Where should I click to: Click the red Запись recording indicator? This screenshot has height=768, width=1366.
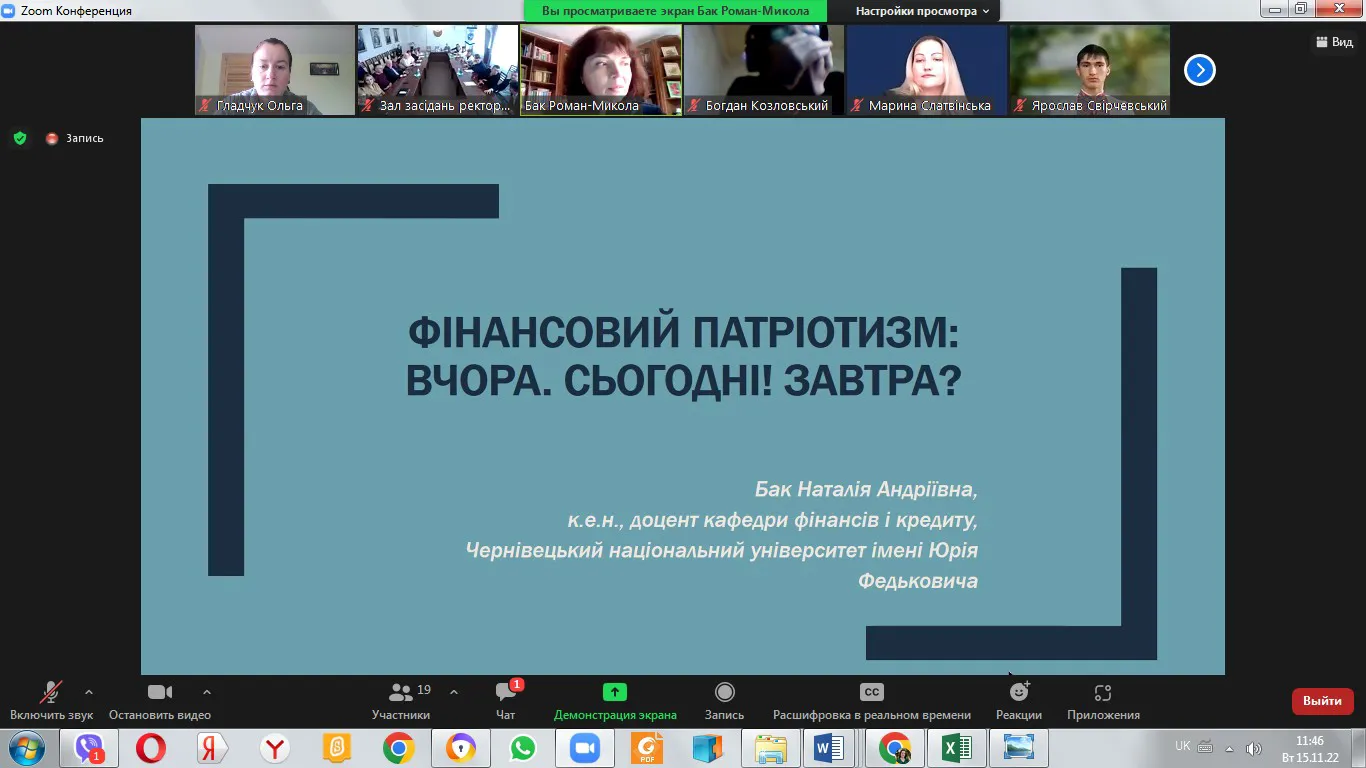click(x=74, y=138)
